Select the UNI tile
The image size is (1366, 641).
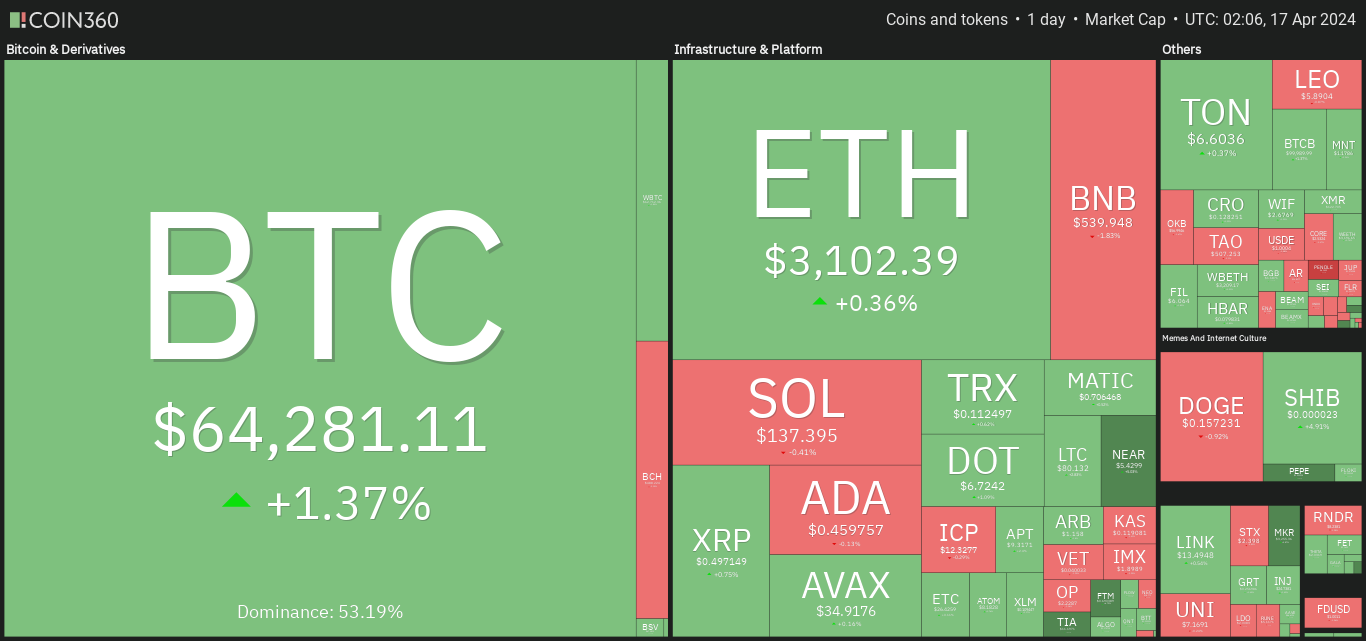(x=1195, y=614)
